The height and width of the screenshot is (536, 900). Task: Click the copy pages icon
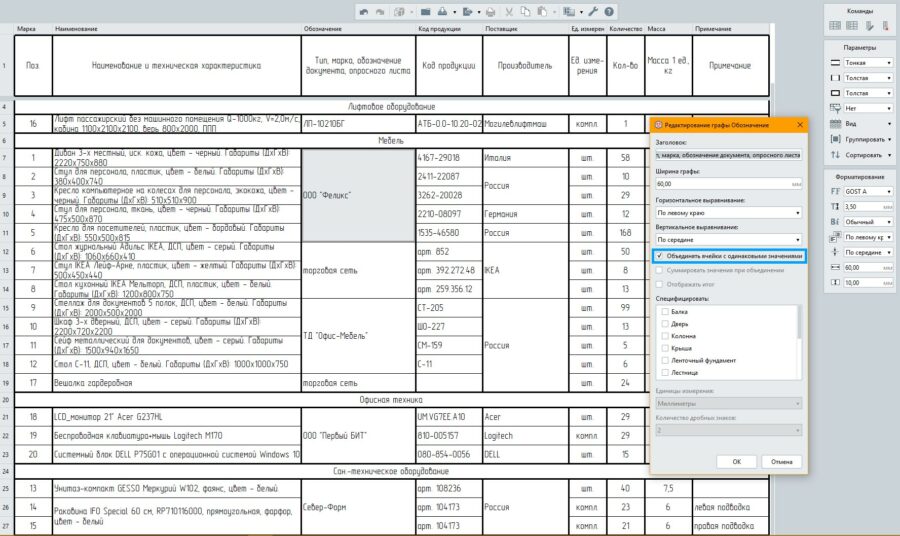525,11
